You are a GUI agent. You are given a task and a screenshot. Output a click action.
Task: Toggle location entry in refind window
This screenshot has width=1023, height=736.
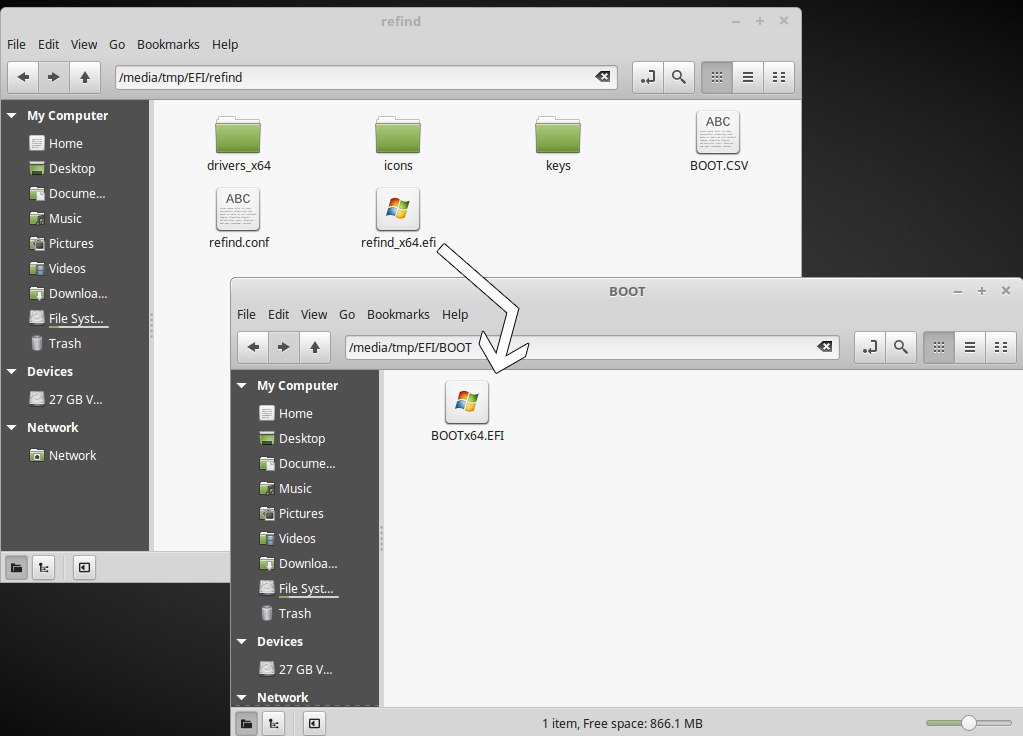648,77
